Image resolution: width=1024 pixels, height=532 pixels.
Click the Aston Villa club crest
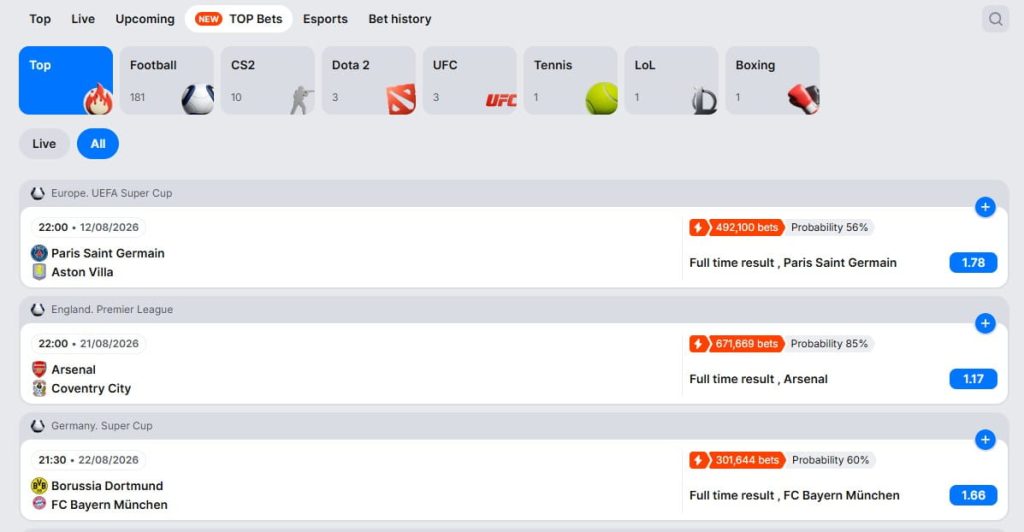[39, 272]
